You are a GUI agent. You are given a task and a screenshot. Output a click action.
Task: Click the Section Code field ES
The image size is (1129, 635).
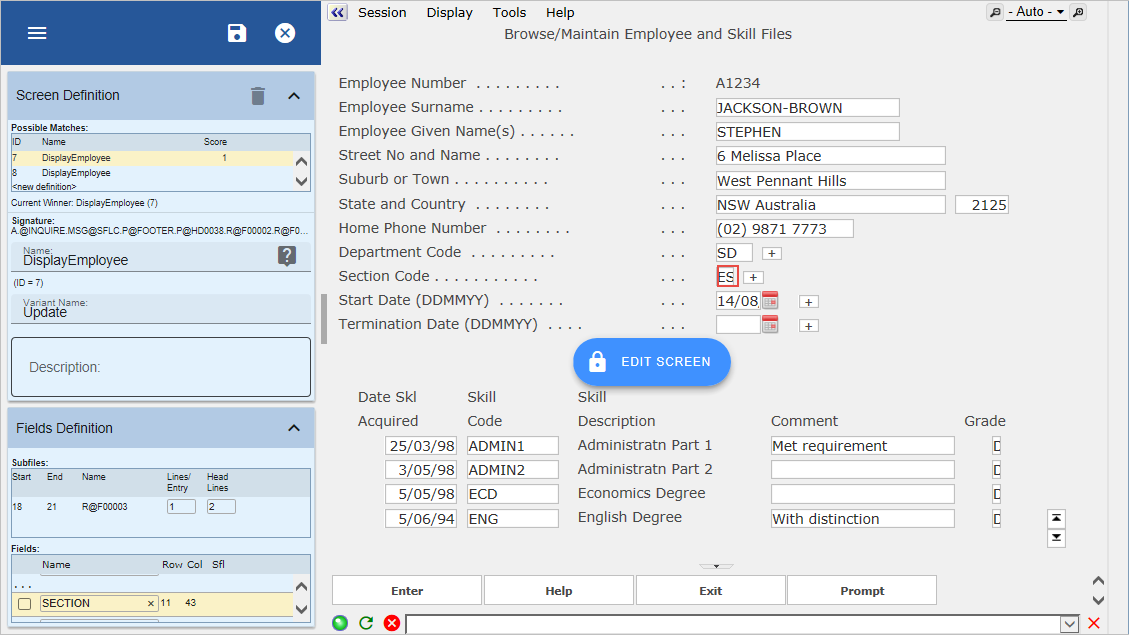tap(727, 277)
